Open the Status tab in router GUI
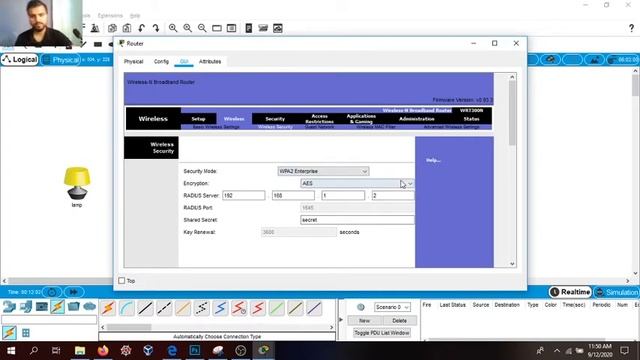The height and width of the screenshot is (360, 640). [471, 119]
